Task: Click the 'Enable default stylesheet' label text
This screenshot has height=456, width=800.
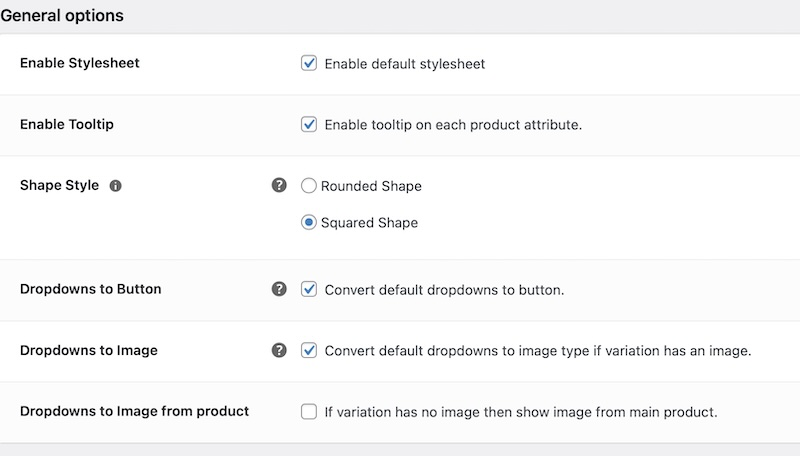Action: coord(405,64)
